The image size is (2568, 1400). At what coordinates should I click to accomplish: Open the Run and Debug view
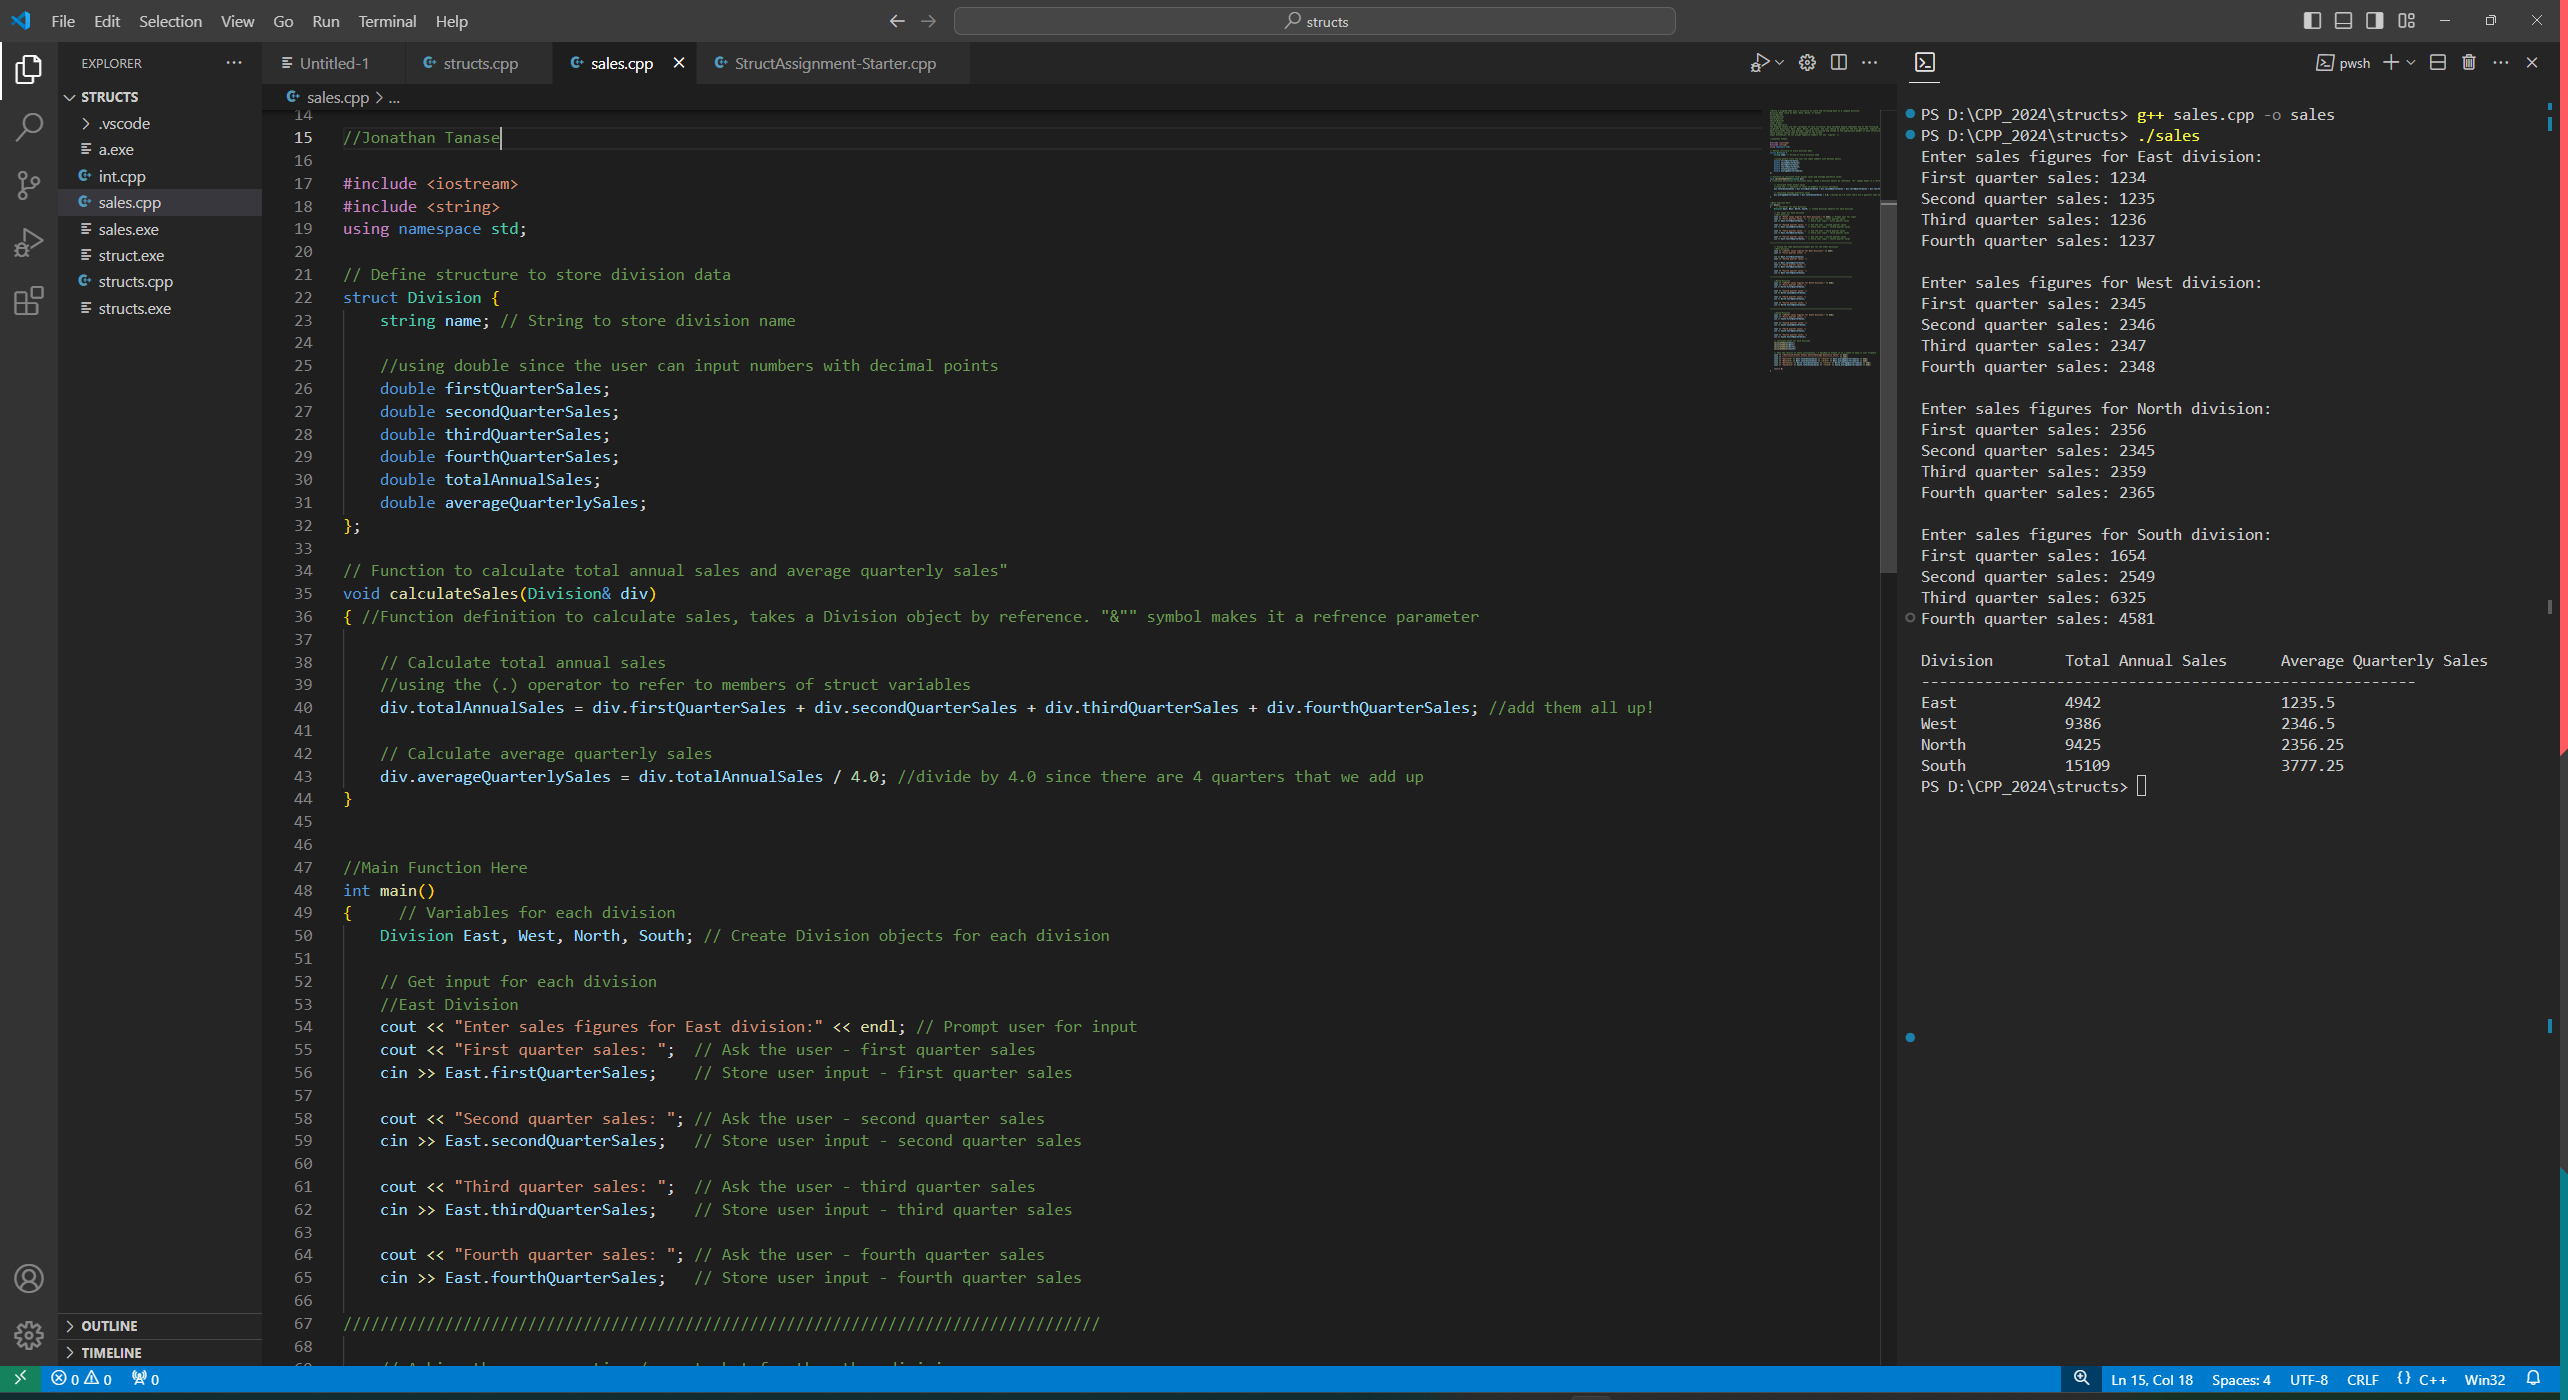[29, 241]
